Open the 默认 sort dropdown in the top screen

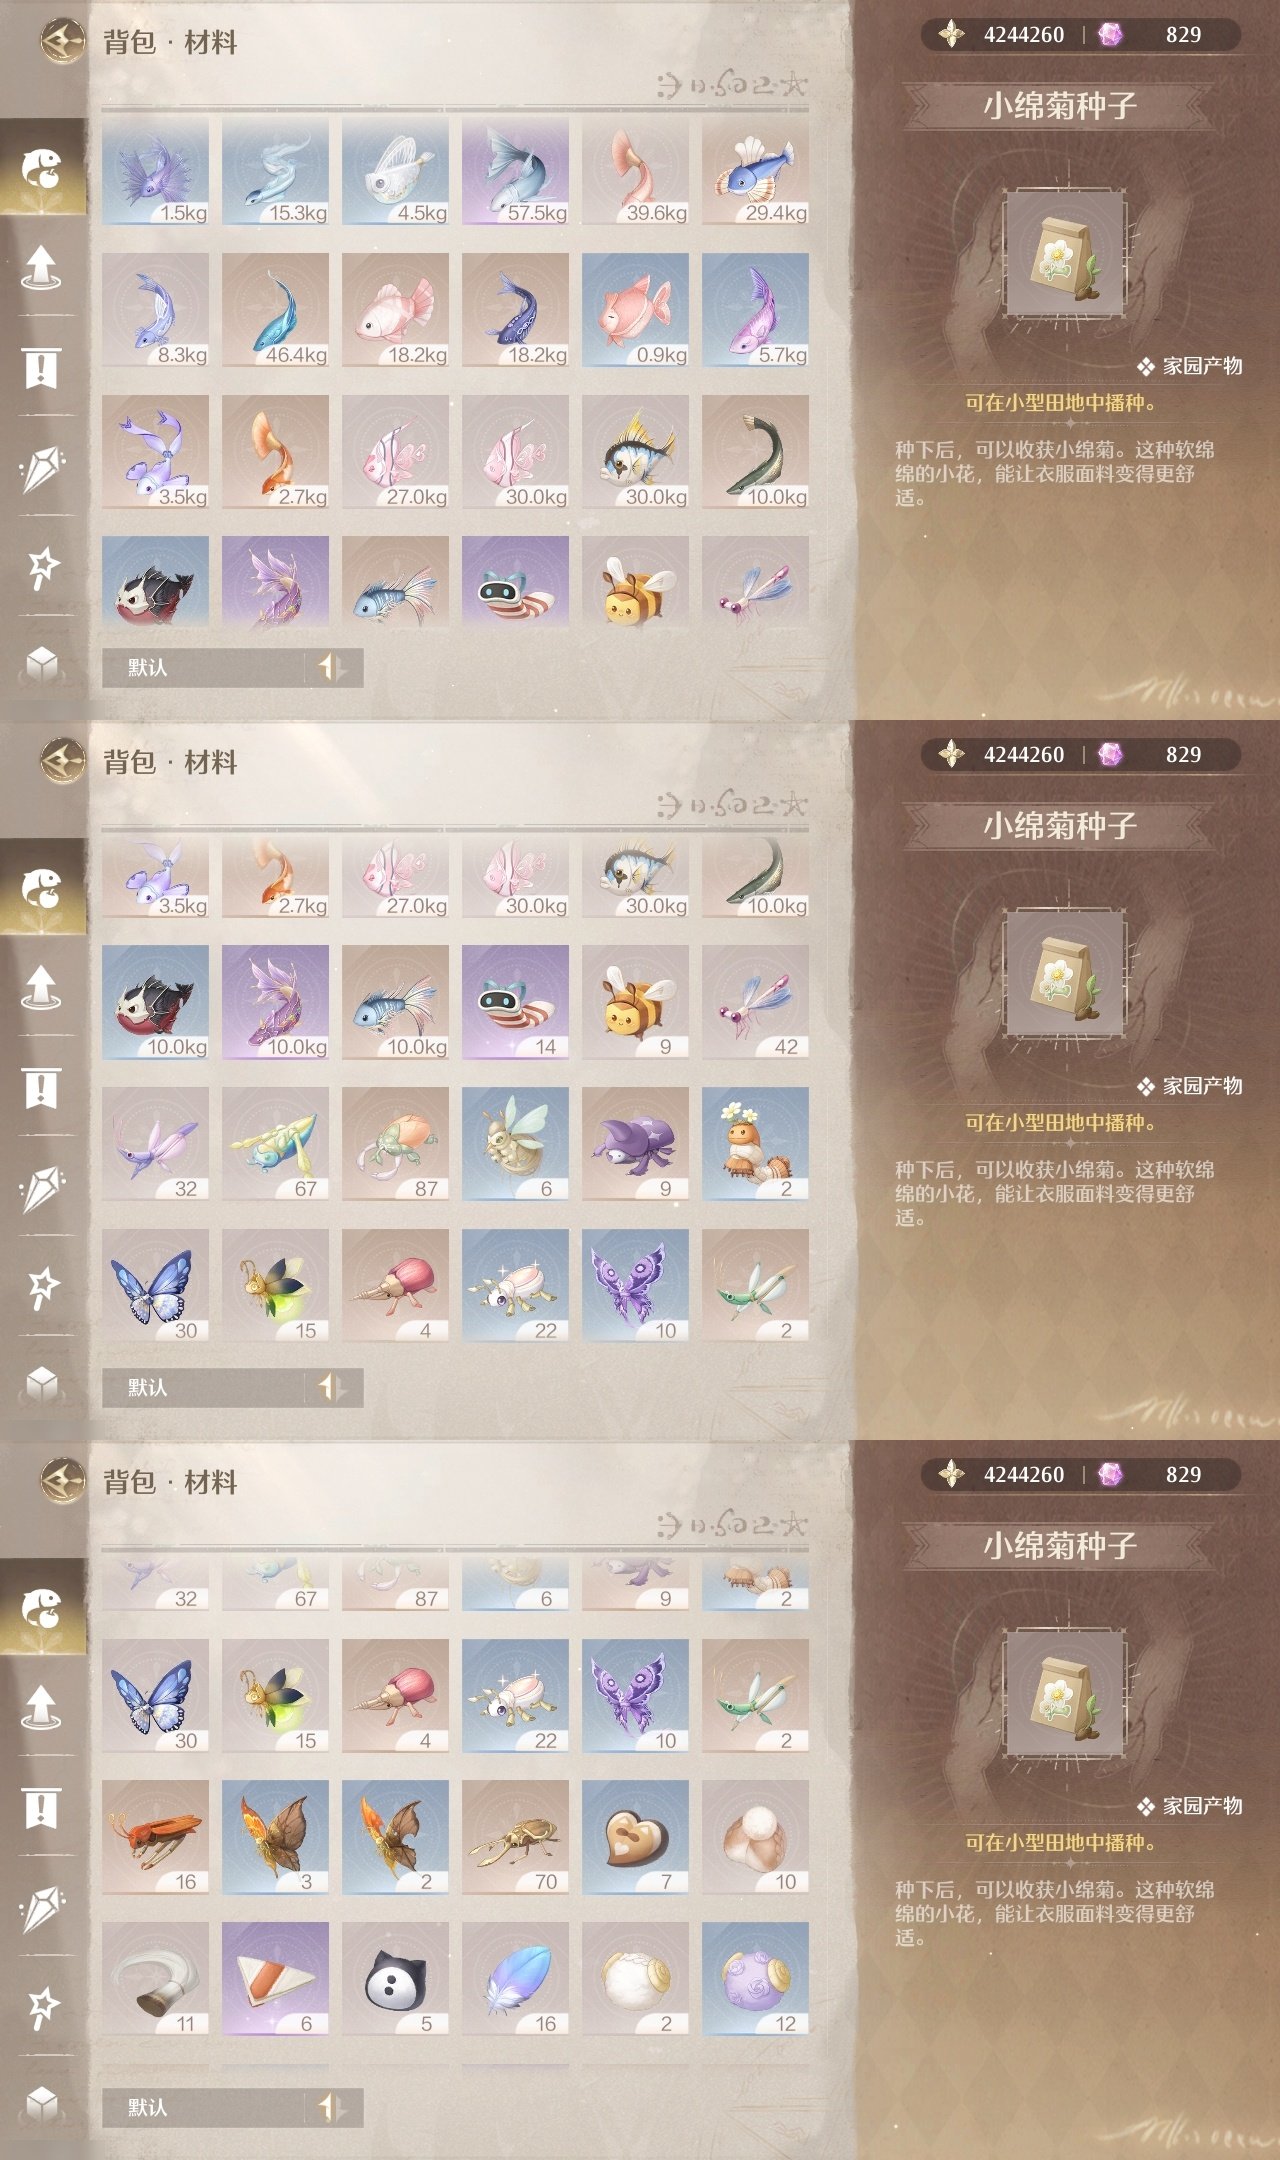pyautogui.click(x=204, y=667)
